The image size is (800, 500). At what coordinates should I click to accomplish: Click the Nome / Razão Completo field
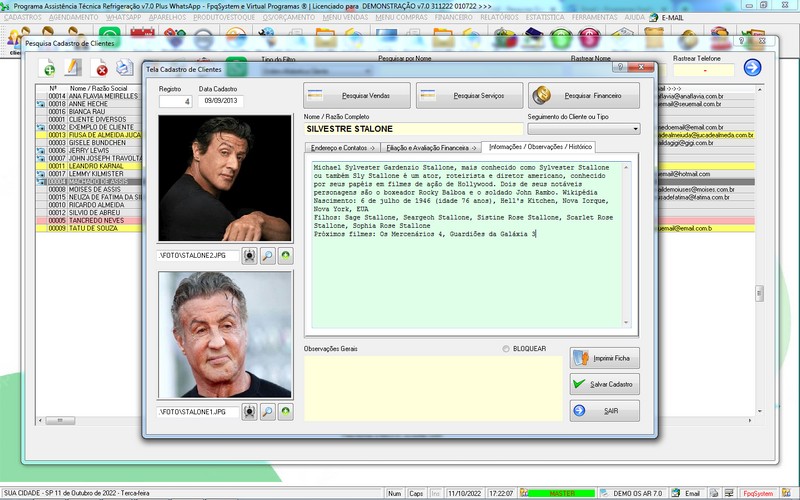[412, 129]
